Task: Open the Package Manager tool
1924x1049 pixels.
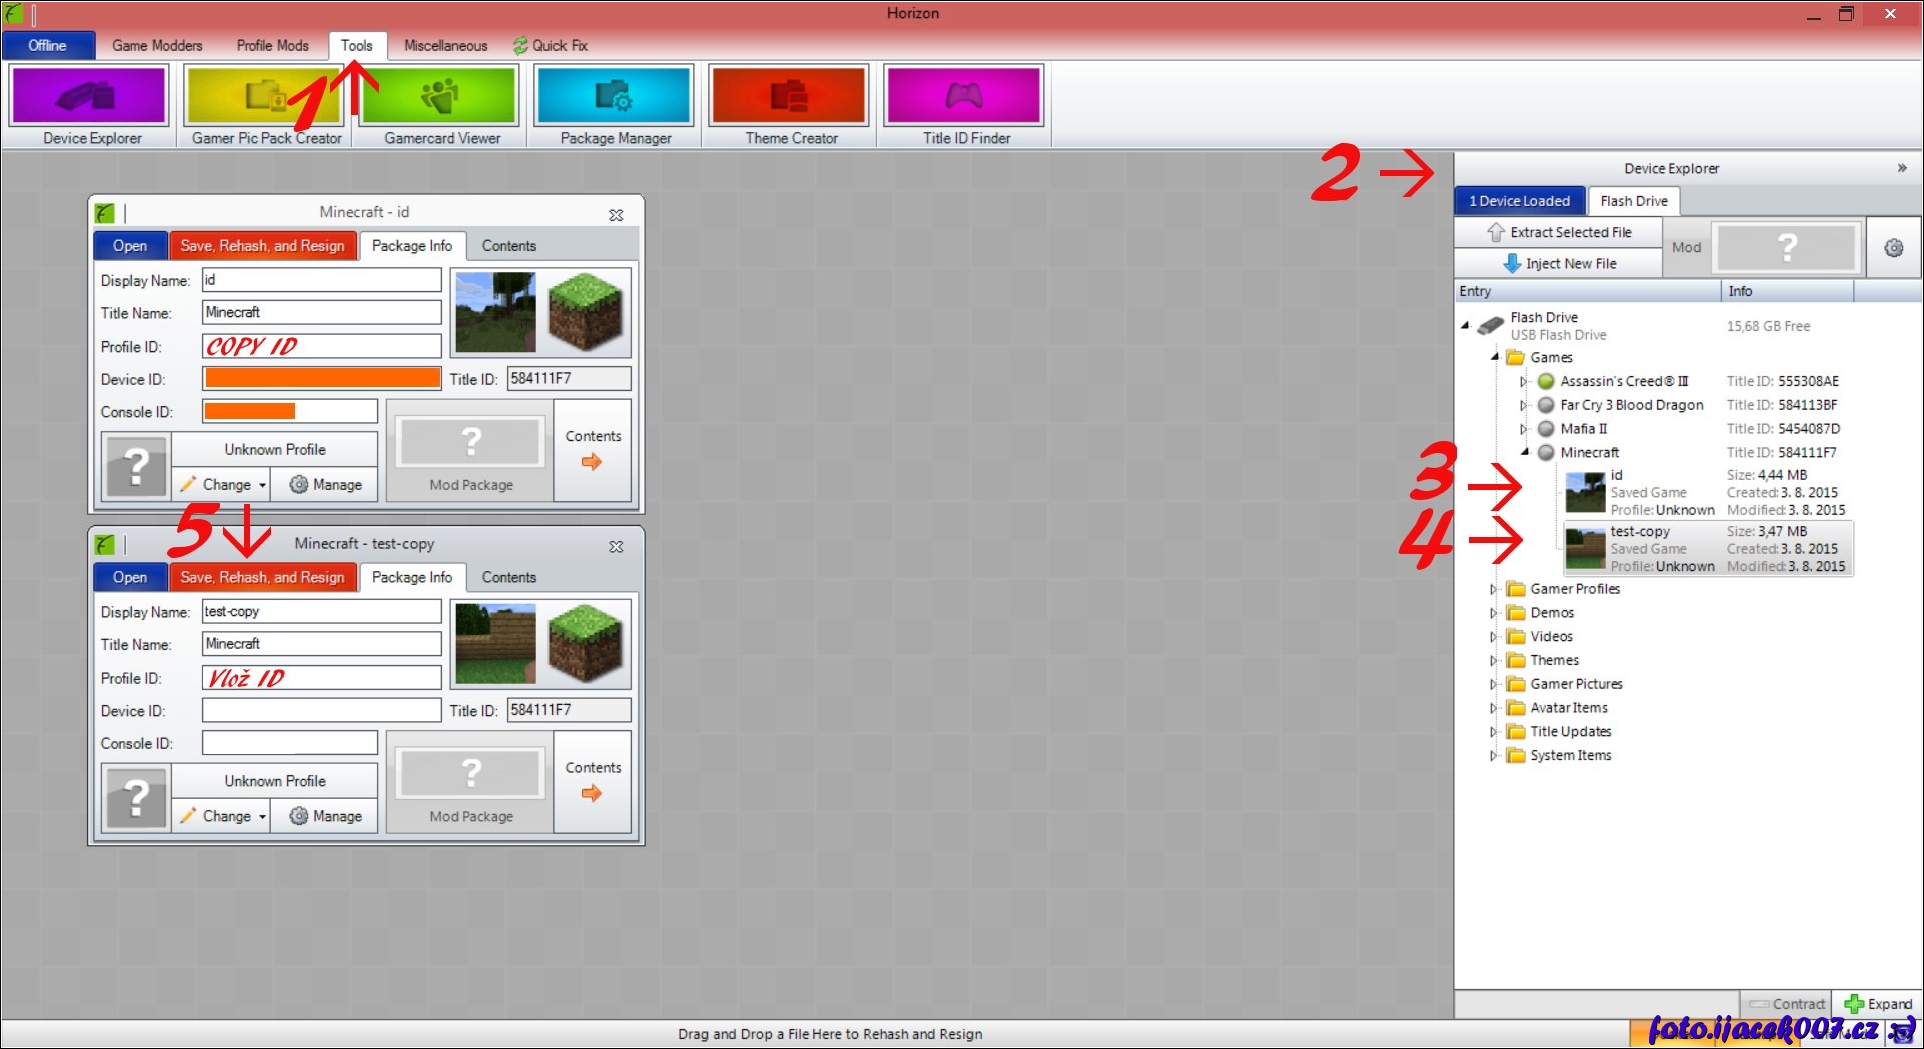Action: [614, 96]
